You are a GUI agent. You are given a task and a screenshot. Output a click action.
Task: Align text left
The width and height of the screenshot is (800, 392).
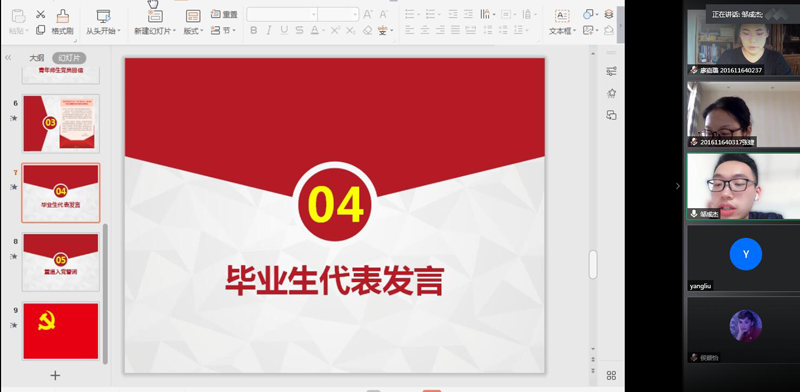coord(409,30)
